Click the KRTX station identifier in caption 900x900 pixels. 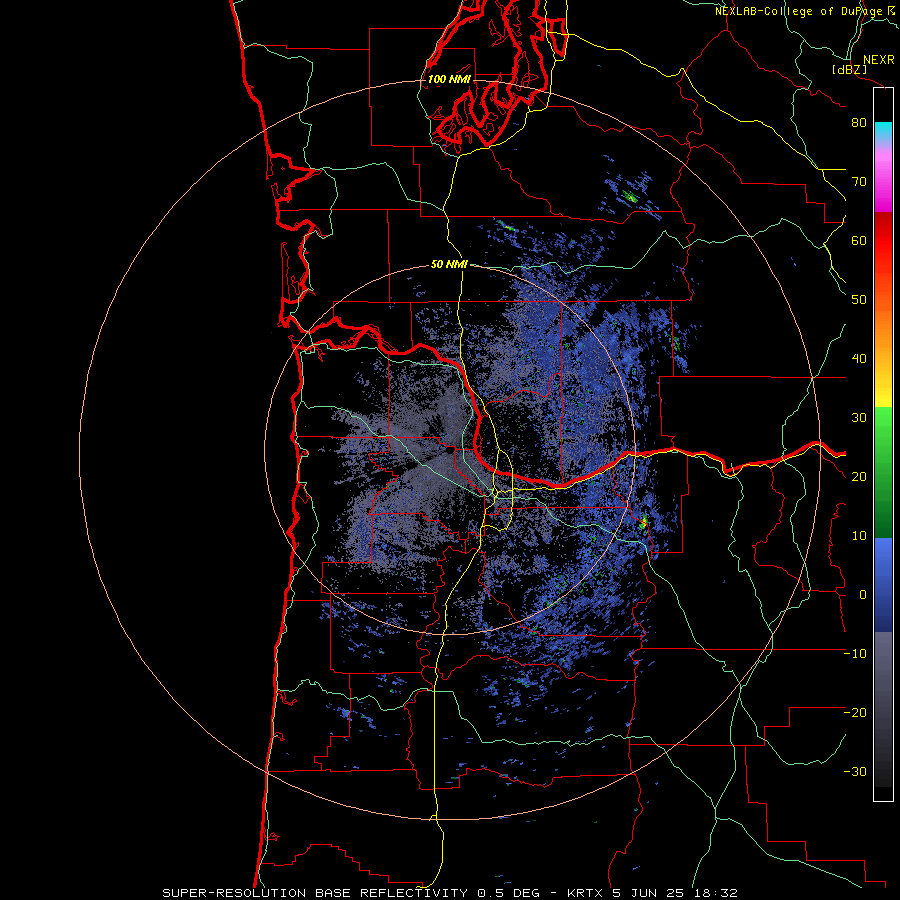pos(584,893)
